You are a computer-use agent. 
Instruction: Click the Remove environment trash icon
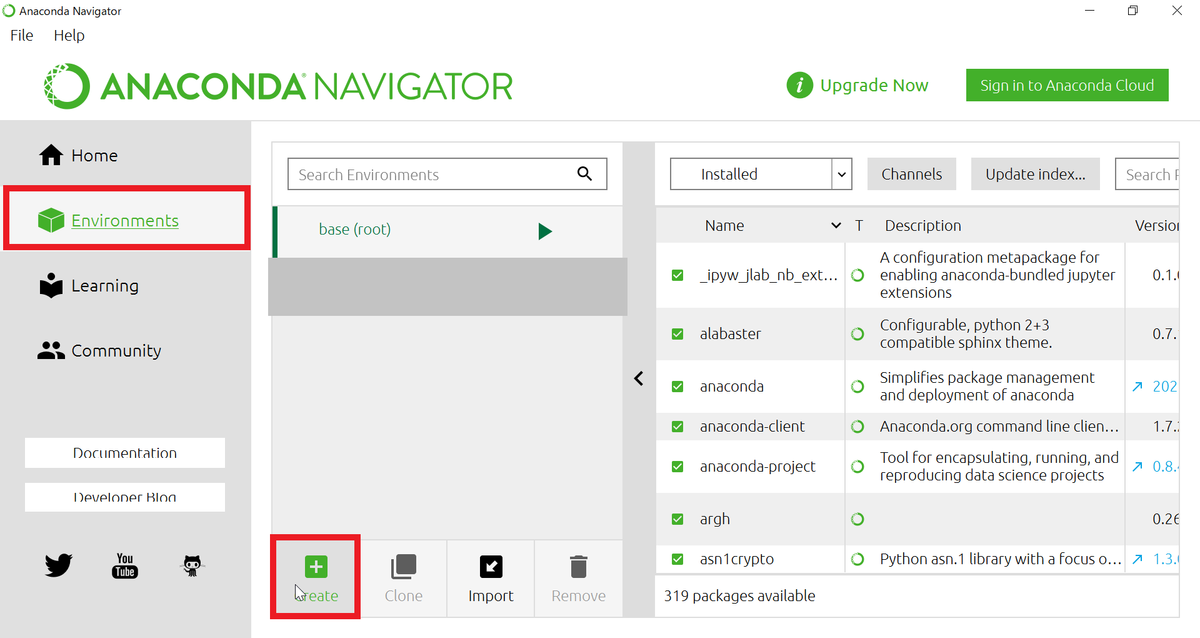(x=578, y=567)
